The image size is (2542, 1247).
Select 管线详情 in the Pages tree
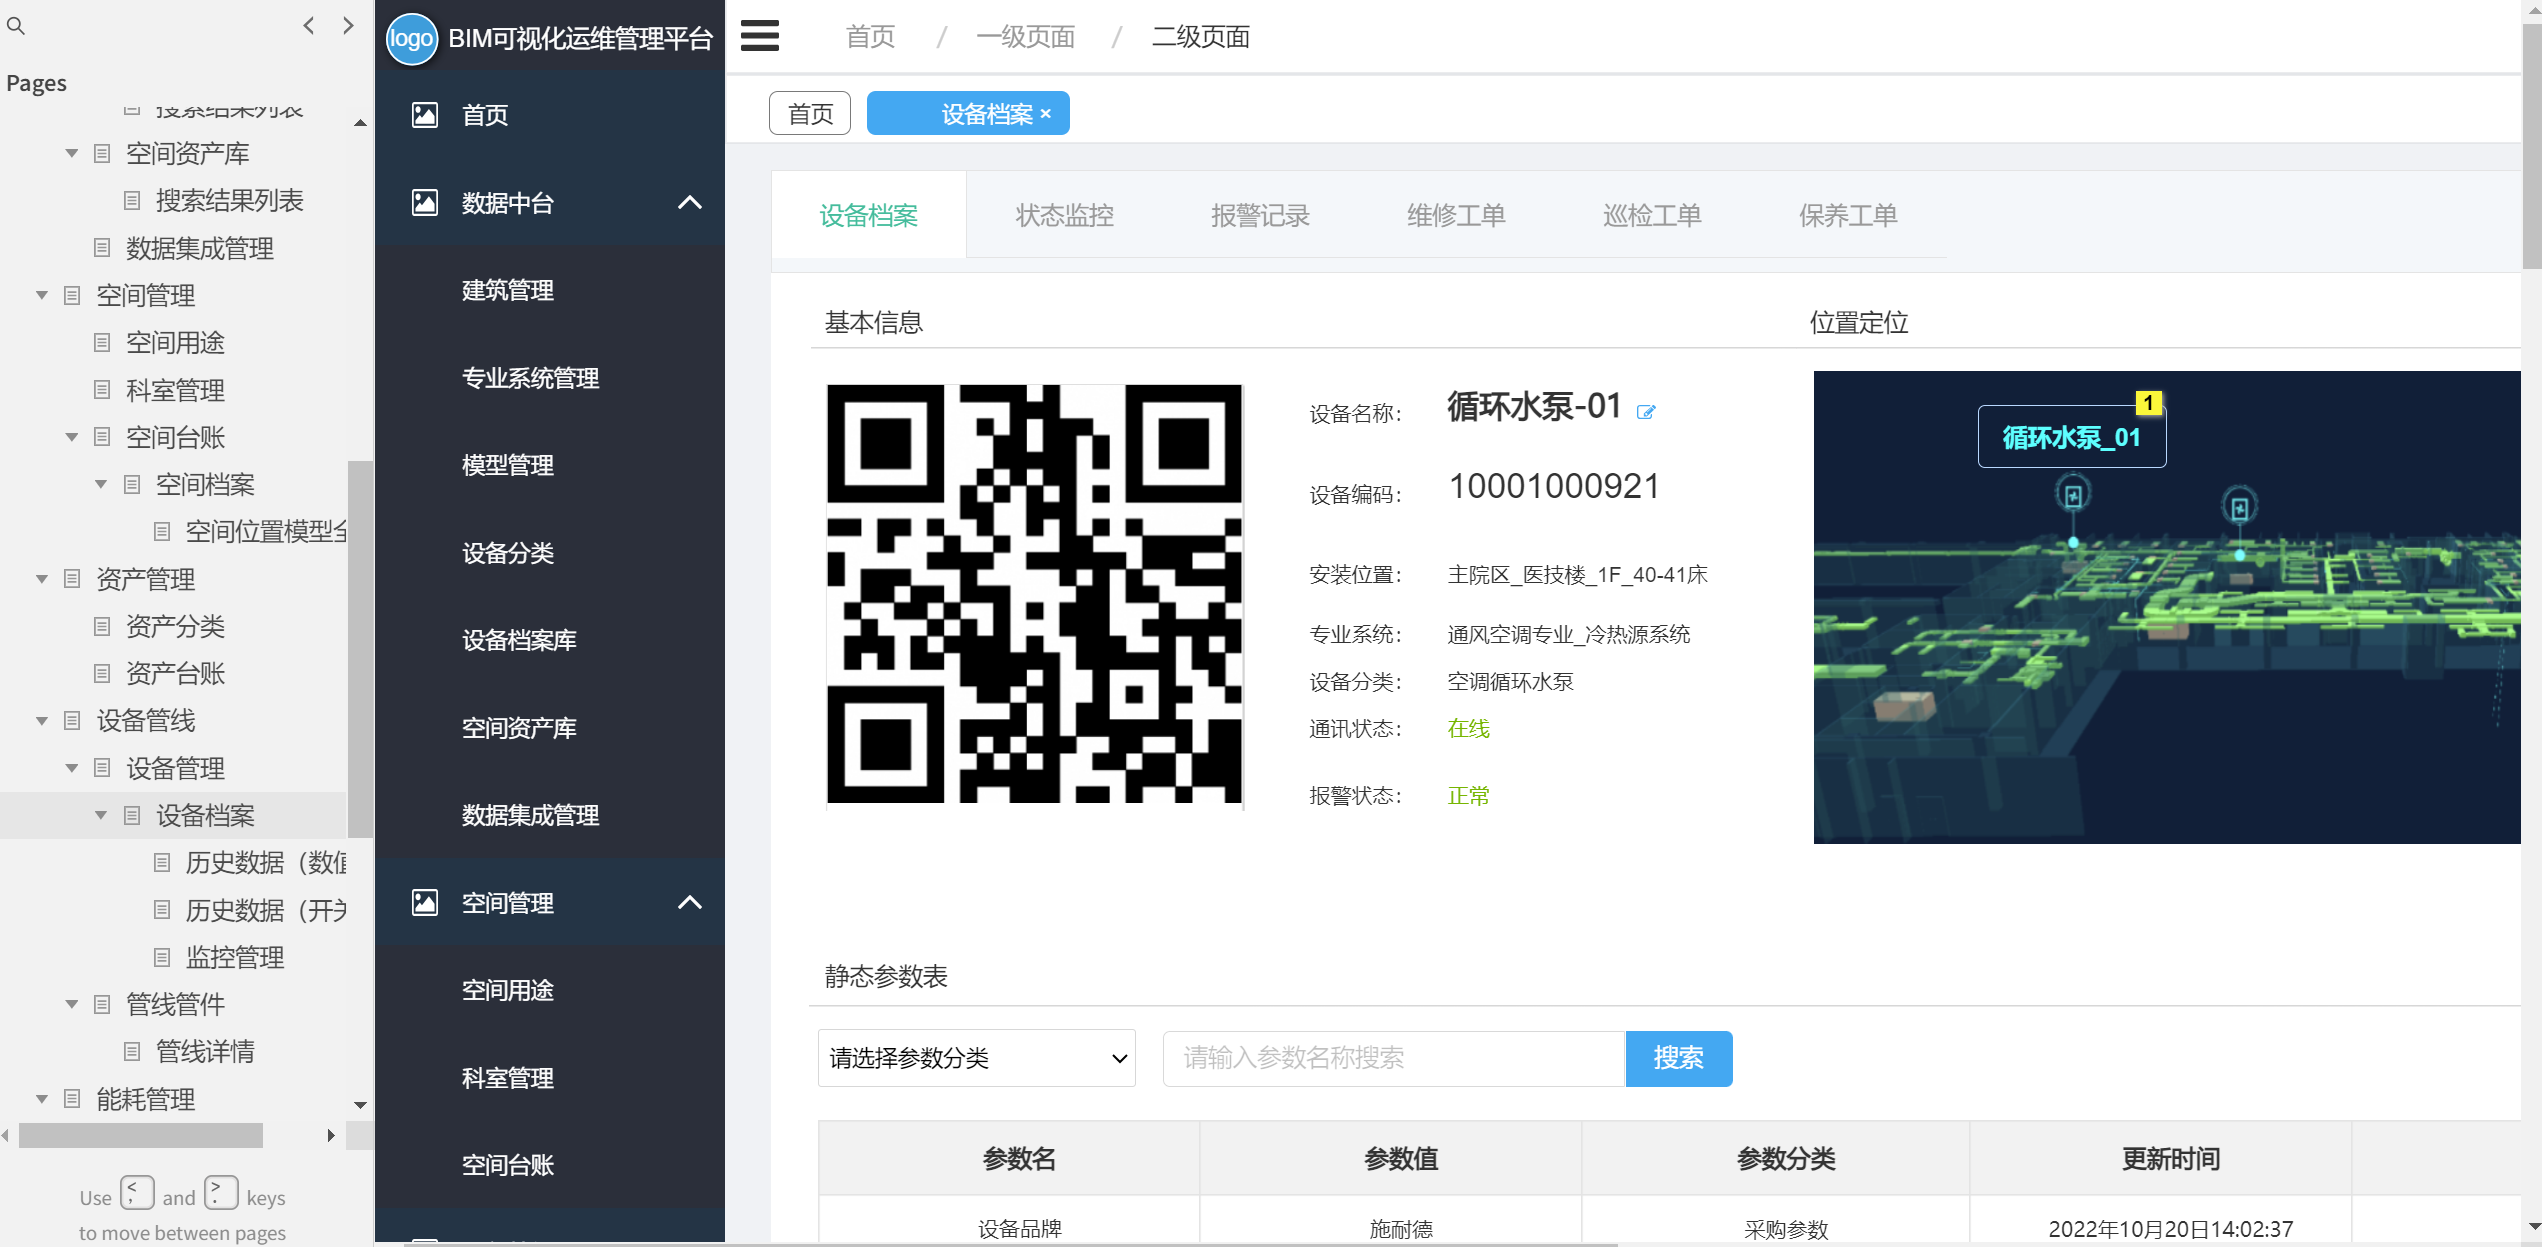[205, 1051]
